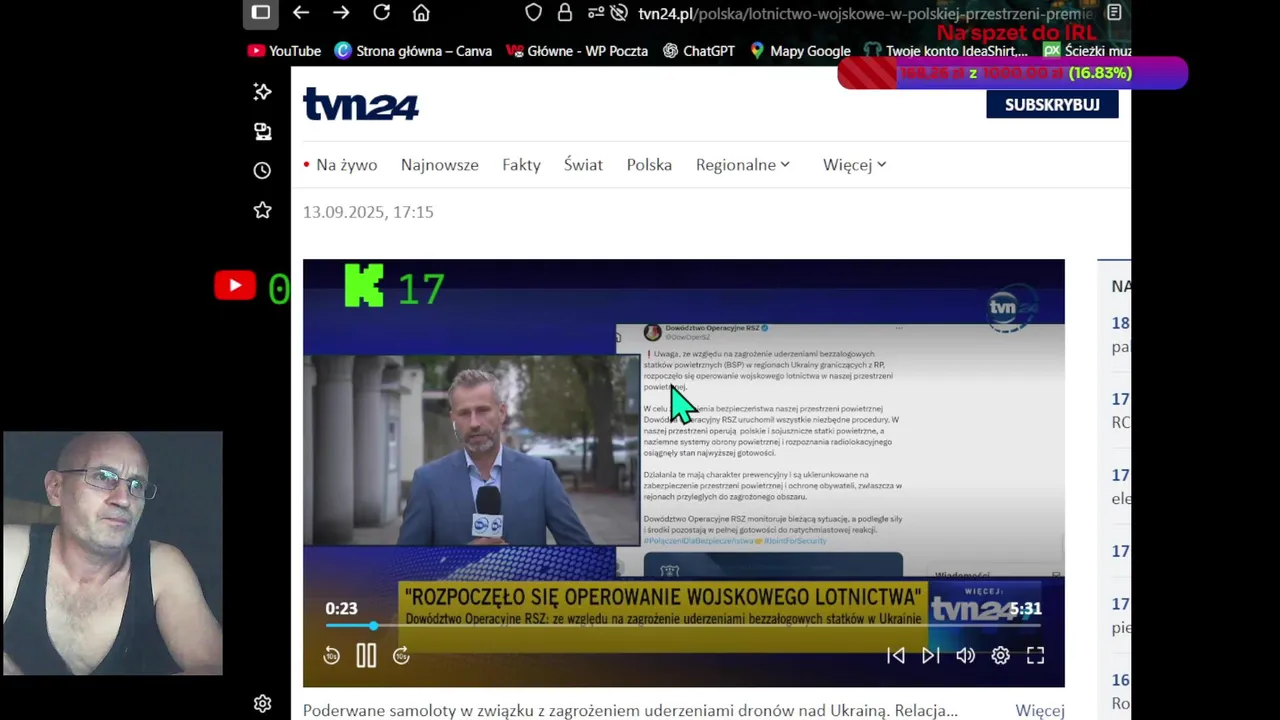Toggle video fullscreen mode

1035,656
